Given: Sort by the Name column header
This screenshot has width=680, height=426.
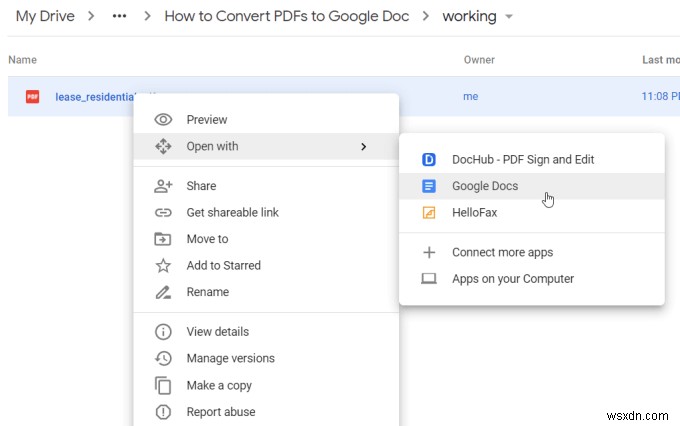Looking at the screenshot, I should pyautogui.click(x=23, y=60).
